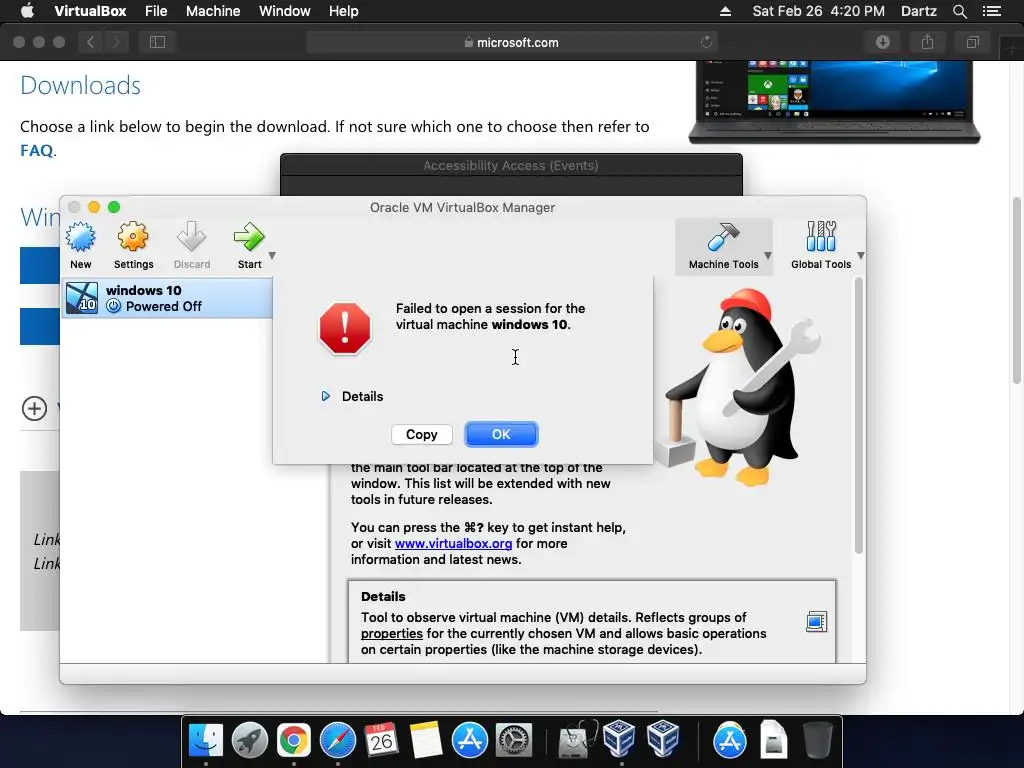Click the eject icon in the menu bar
Image resolution: width=1024 pixels, height=768 pixels.
[726, 11]
